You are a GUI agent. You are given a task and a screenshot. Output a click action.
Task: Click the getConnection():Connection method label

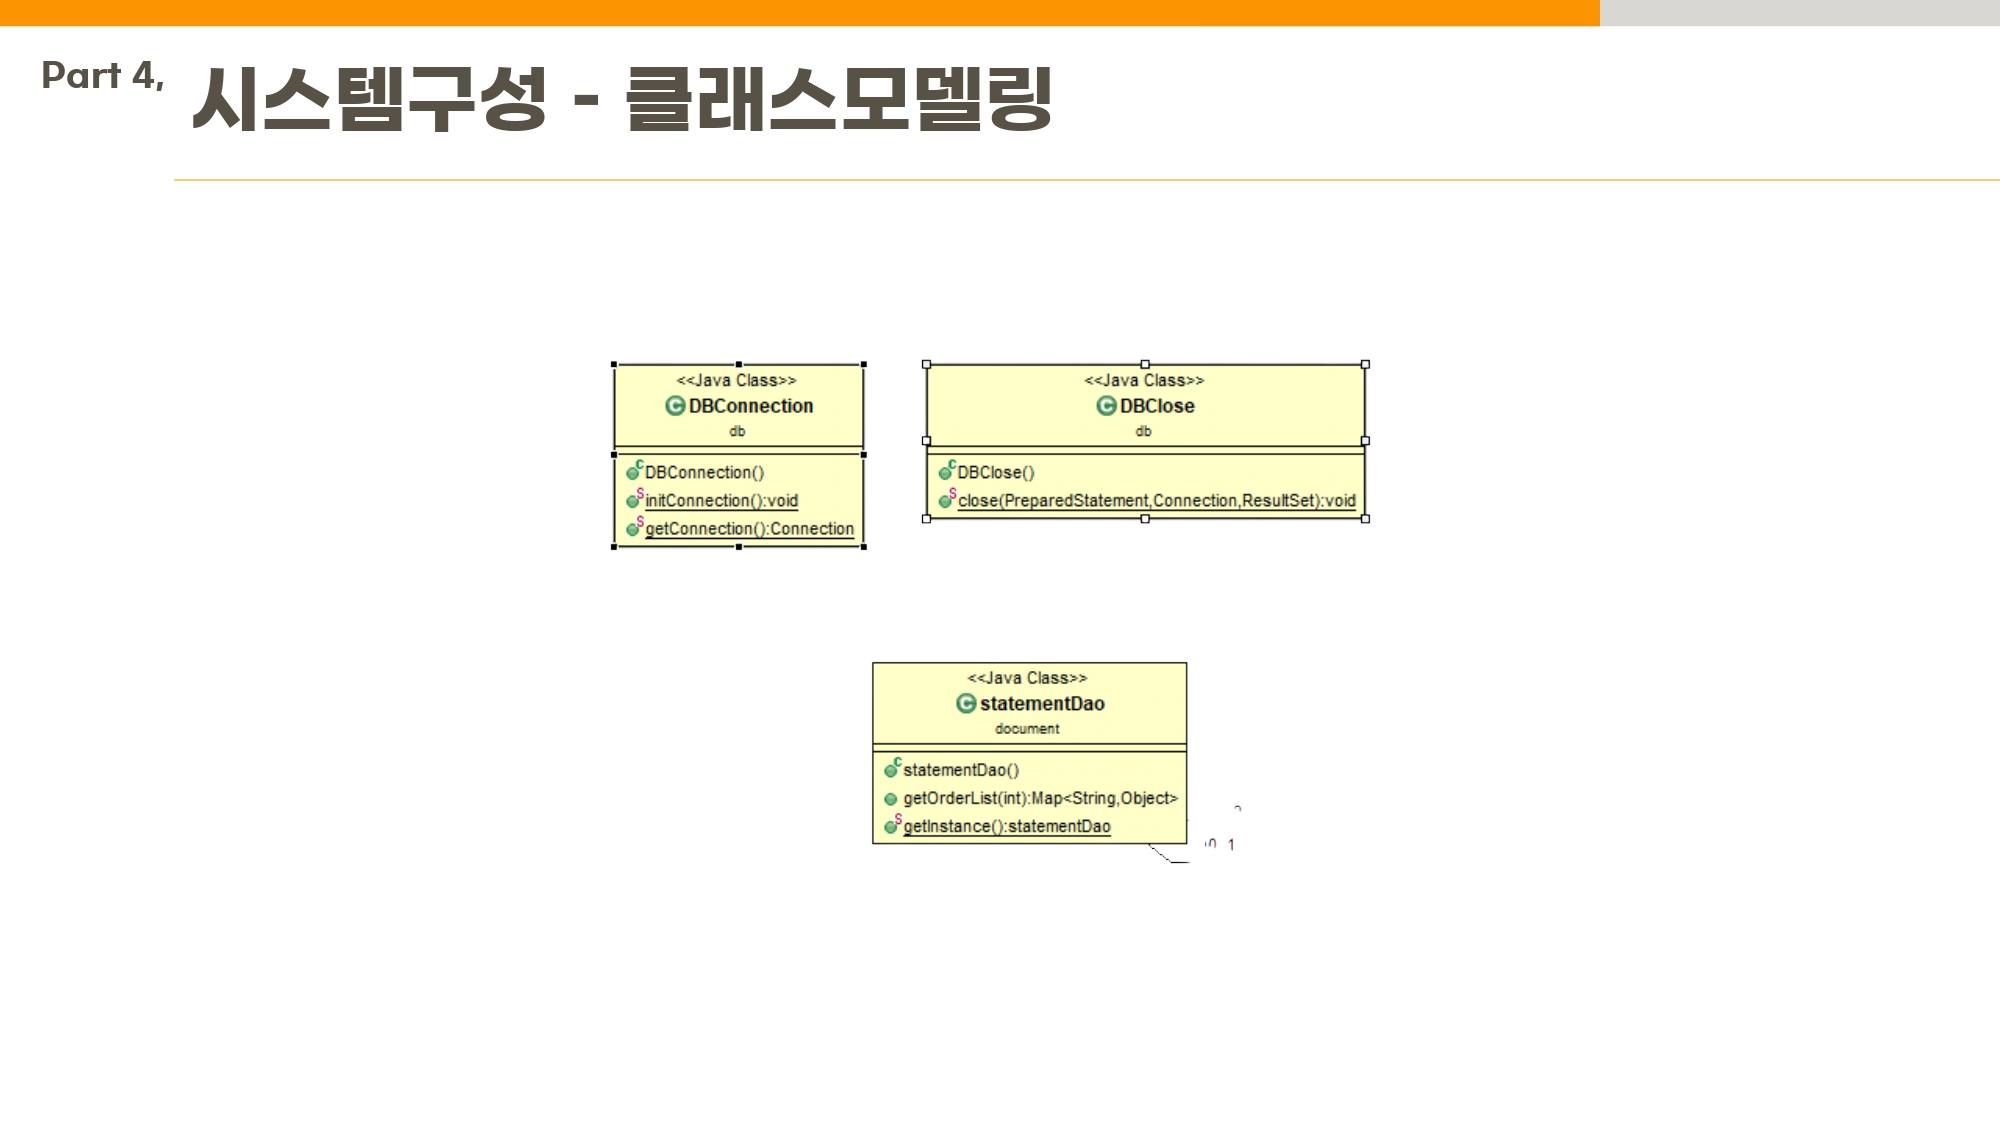[749, 529]
